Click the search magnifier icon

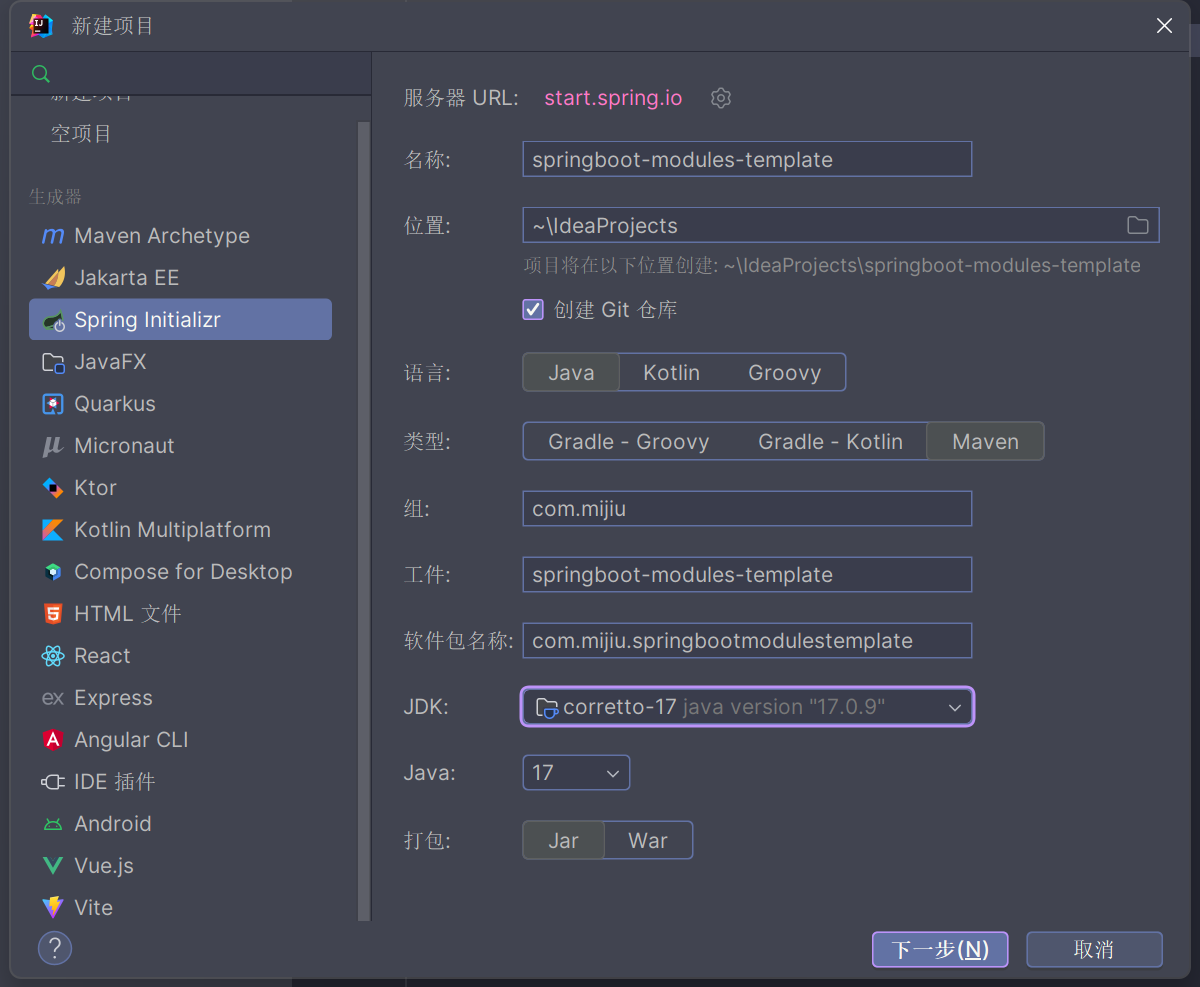coord(41,74)
